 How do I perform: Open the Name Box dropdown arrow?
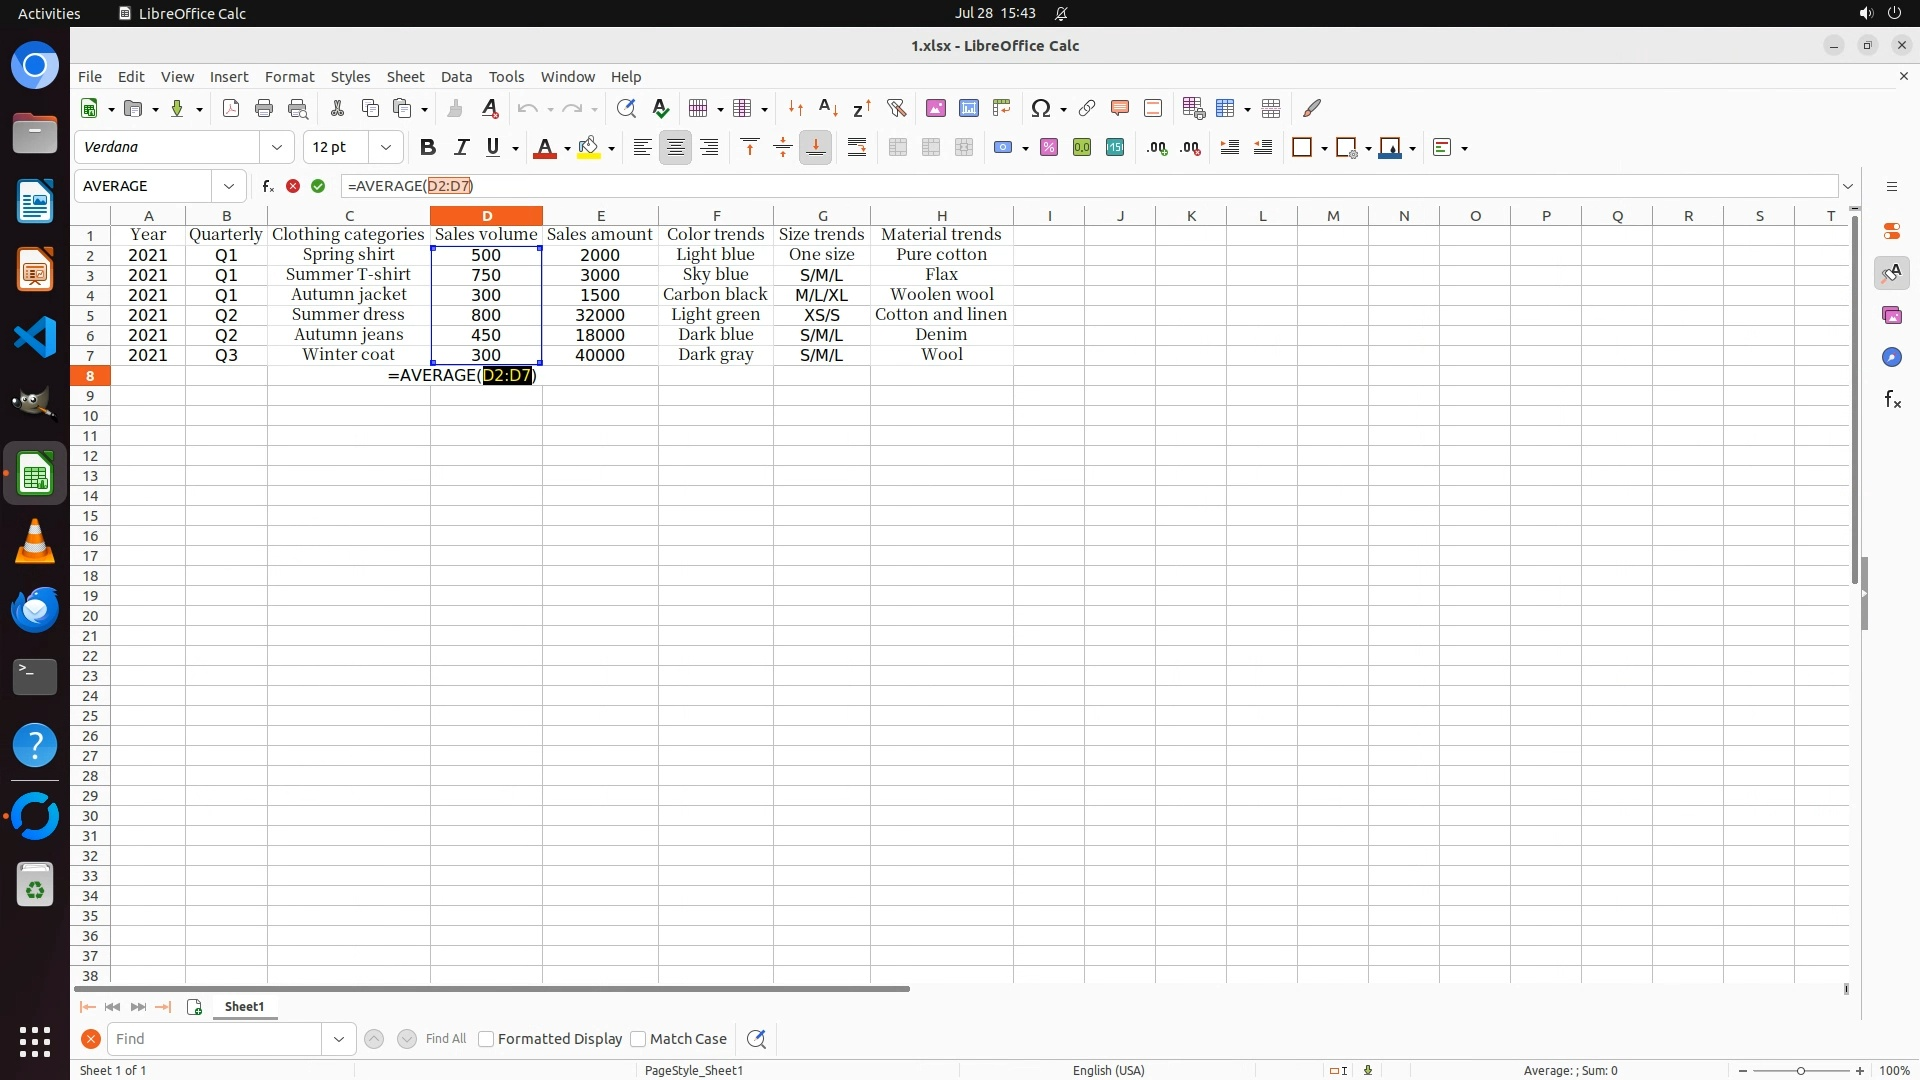pyautogui.click(x=229, y=186)
